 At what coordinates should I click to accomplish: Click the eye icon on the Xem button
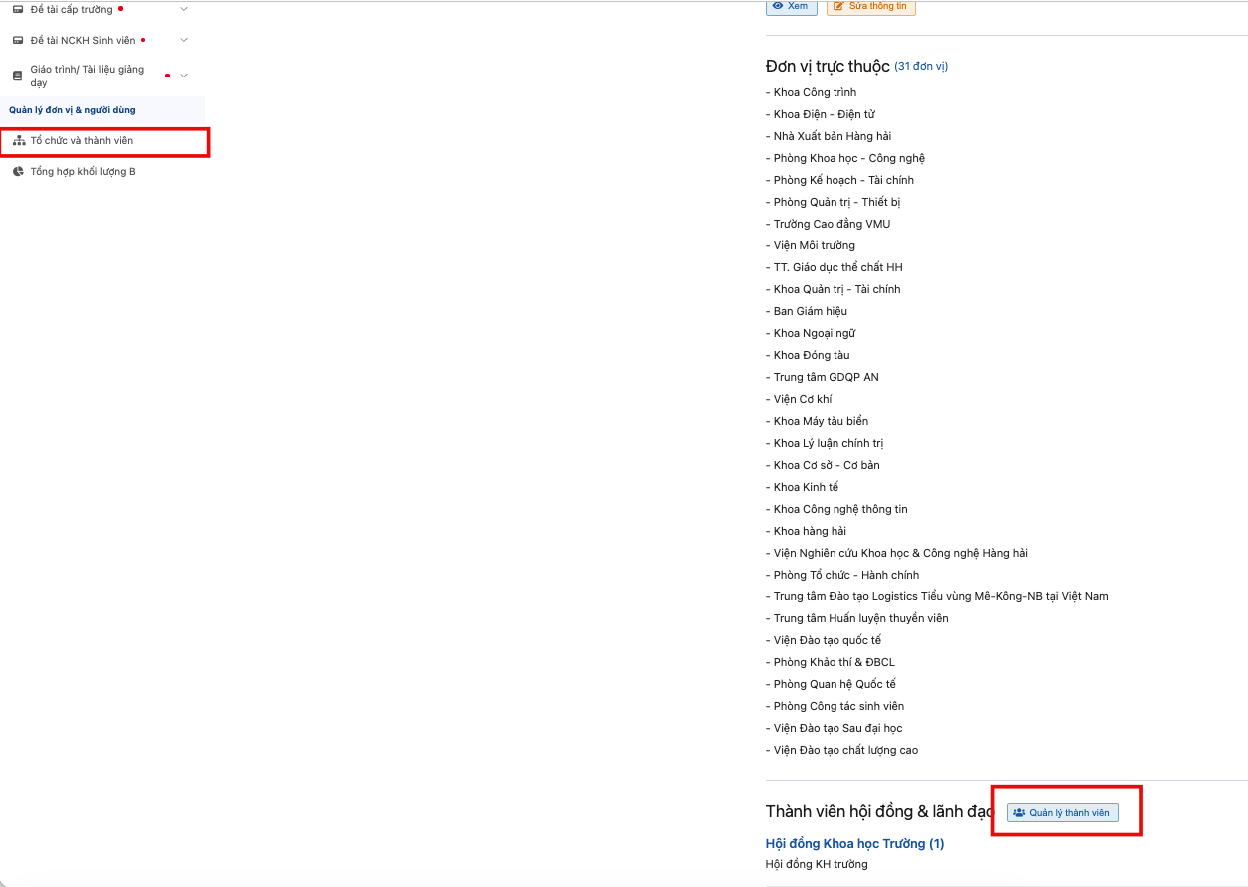click(x=778, y=6)
